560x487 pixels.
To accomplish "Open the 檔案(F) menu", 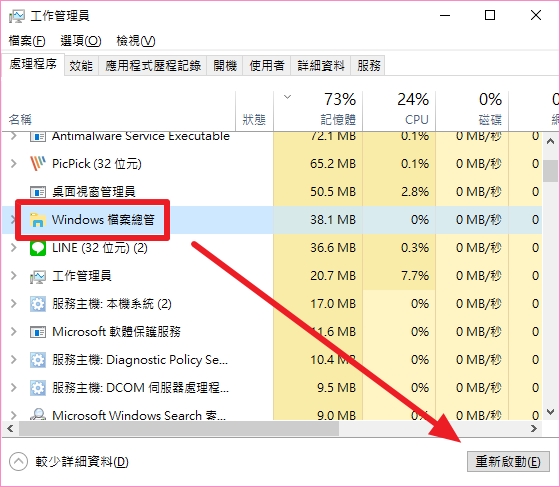I will (27, 41).
